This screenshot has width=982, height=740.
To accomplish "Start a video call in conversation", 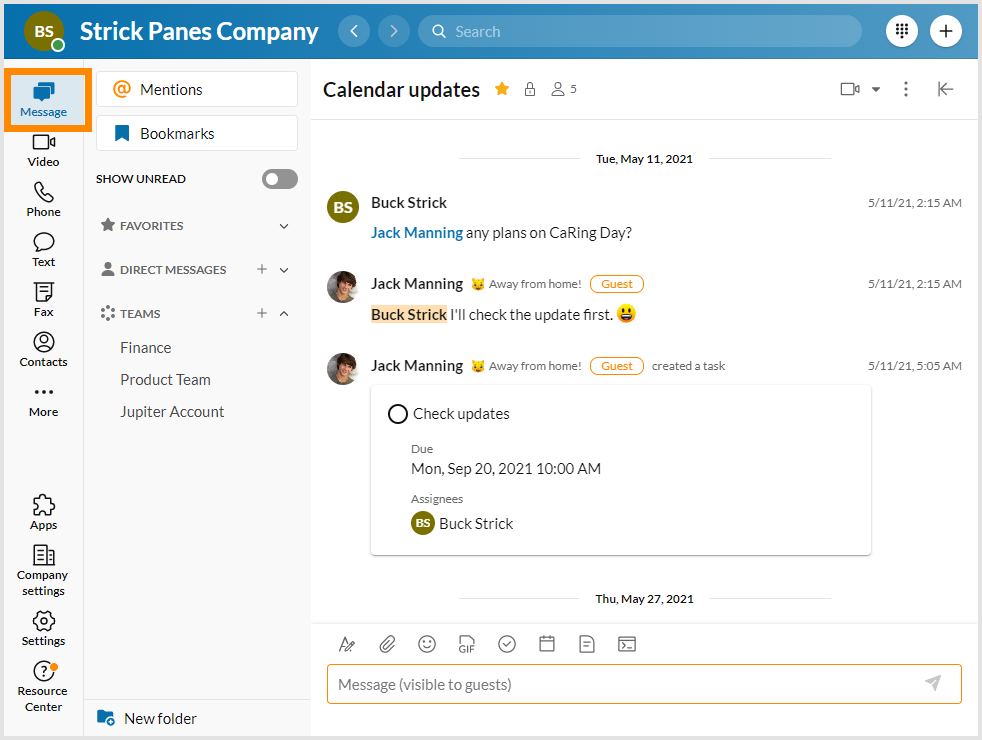I will pos(849,89).
